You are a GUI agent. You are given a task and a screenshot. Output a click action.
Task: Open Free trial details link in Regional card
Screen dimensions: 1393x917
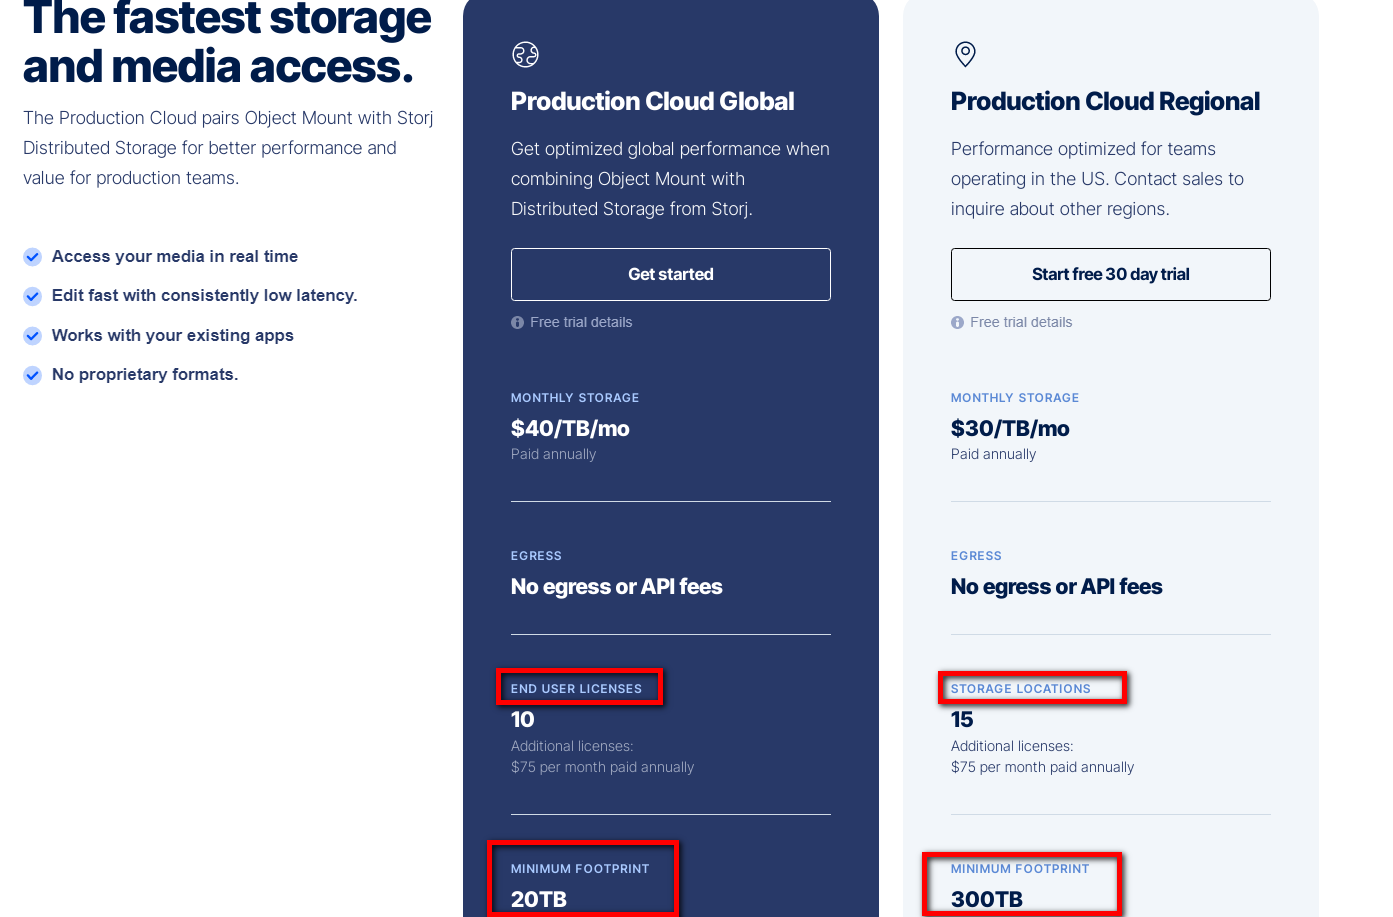[1021, 322]
